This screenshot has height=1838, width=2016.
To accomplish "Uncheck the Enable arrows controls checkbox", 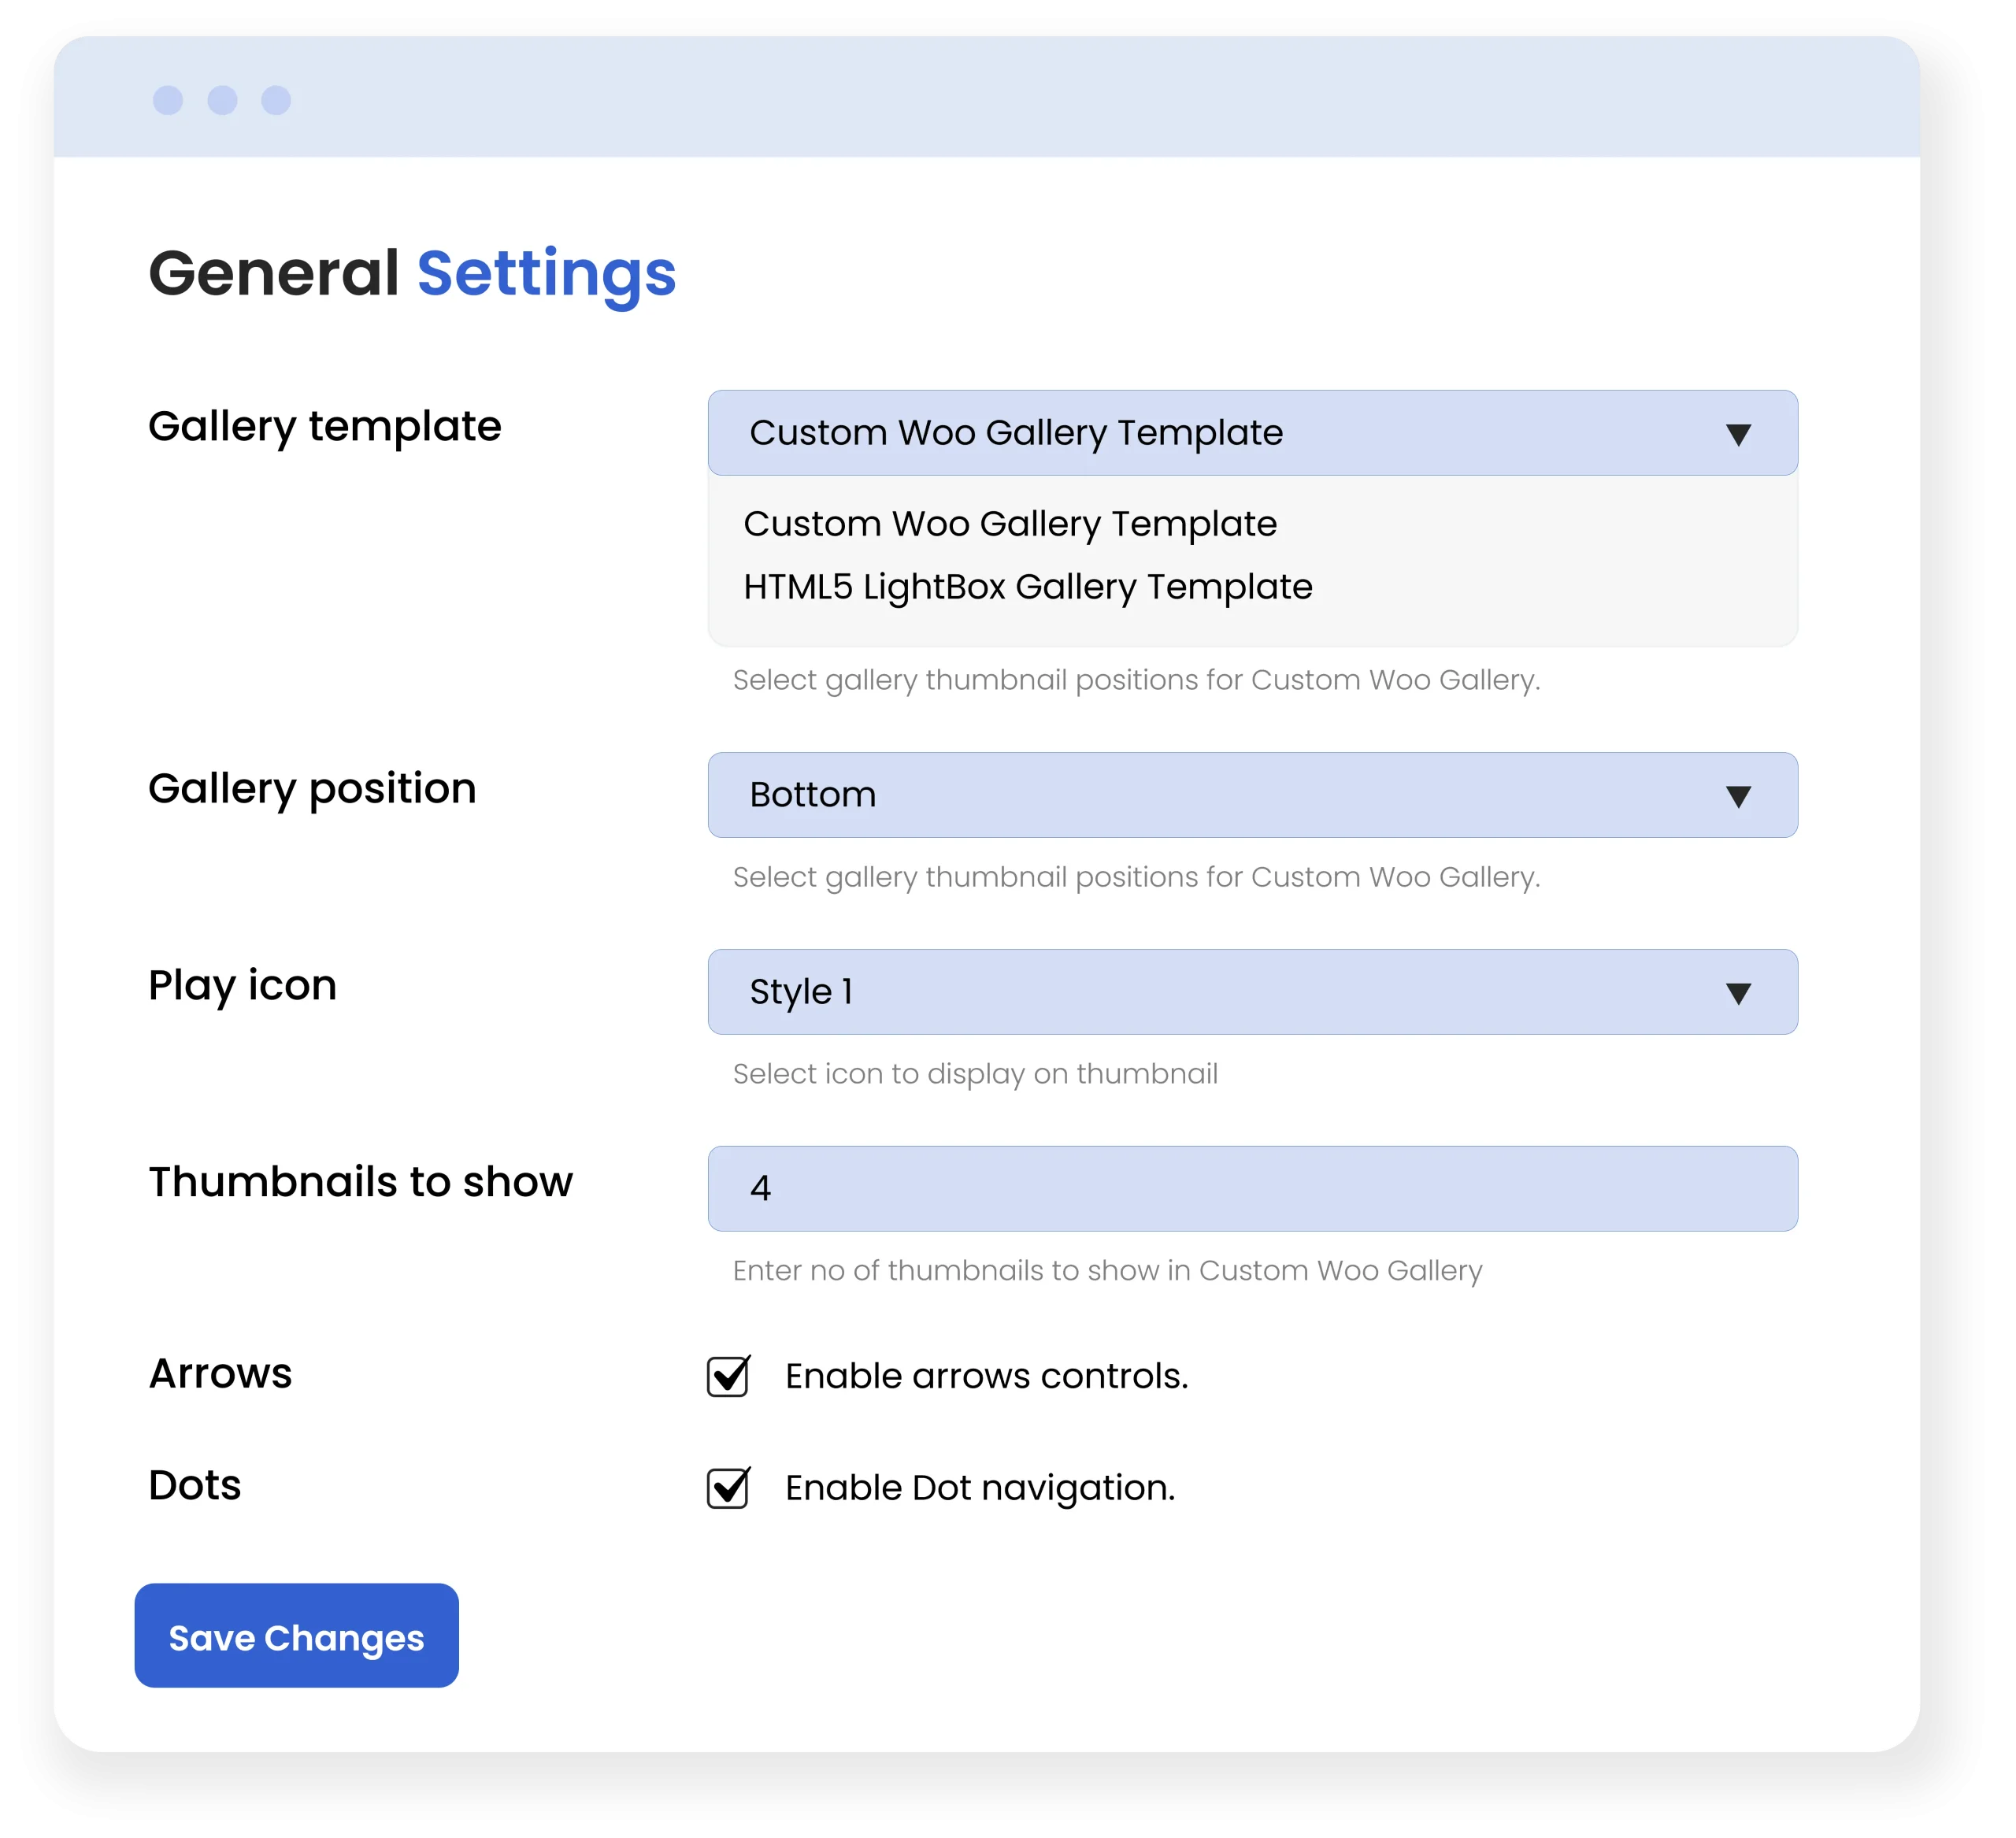I will click(728, 1376).
